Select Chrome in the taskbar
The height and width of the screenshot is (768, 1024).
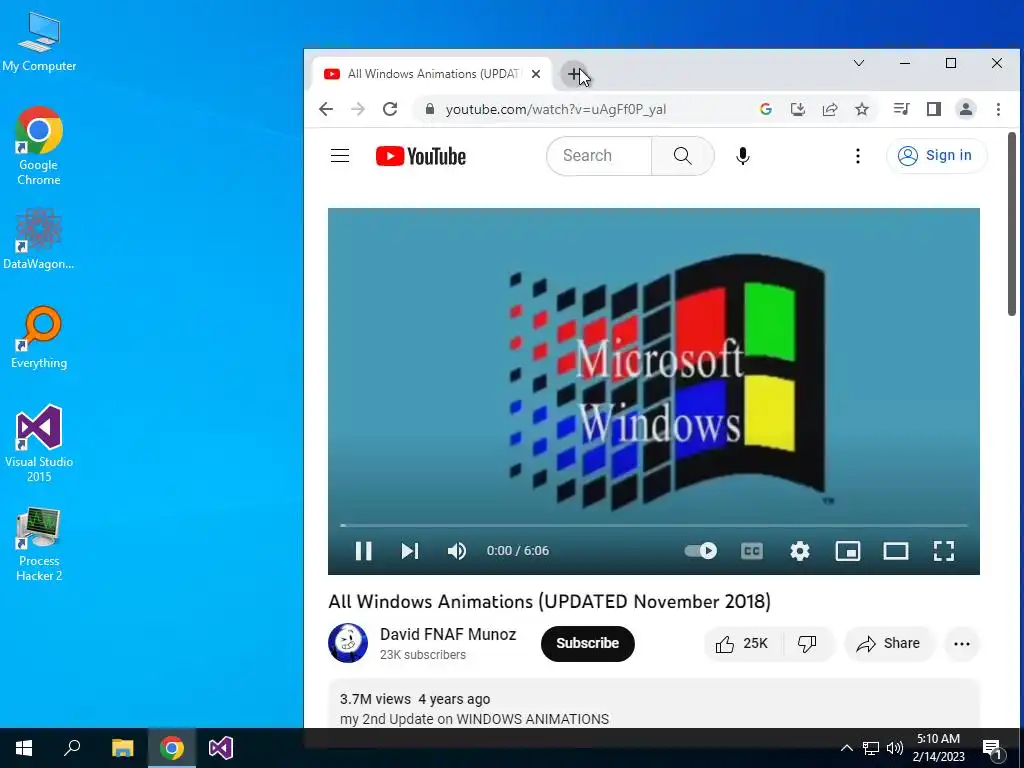coord(172,748)
